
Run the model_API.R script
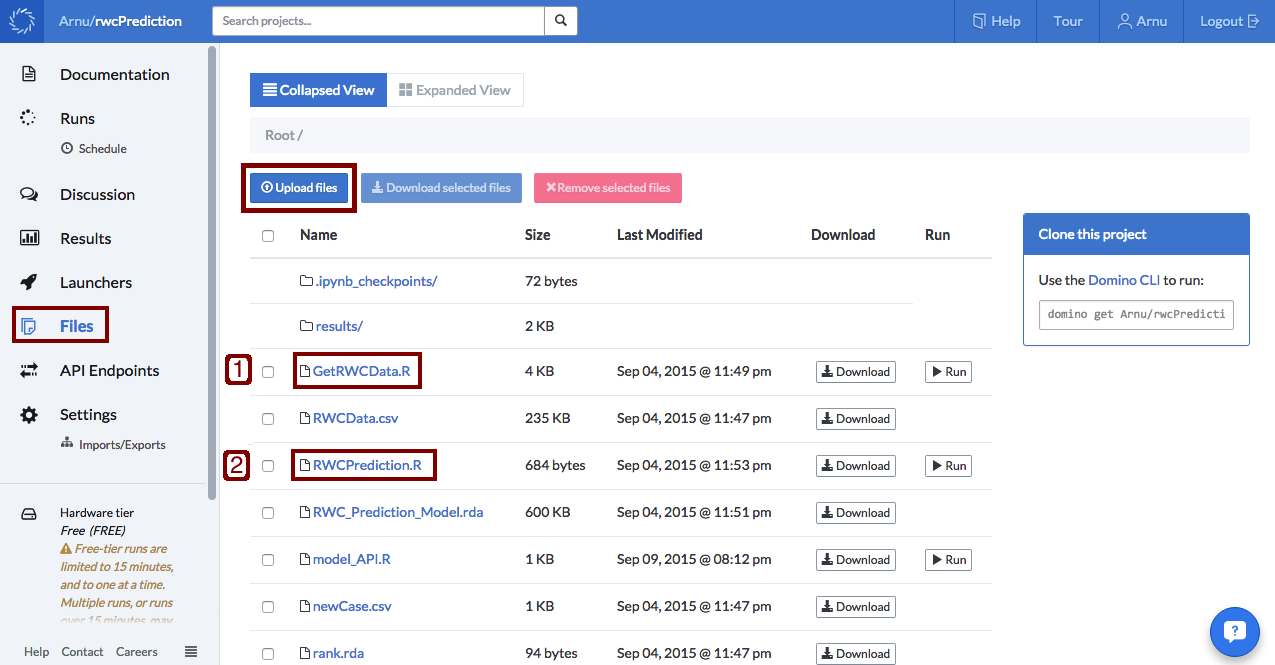point(947,559)
